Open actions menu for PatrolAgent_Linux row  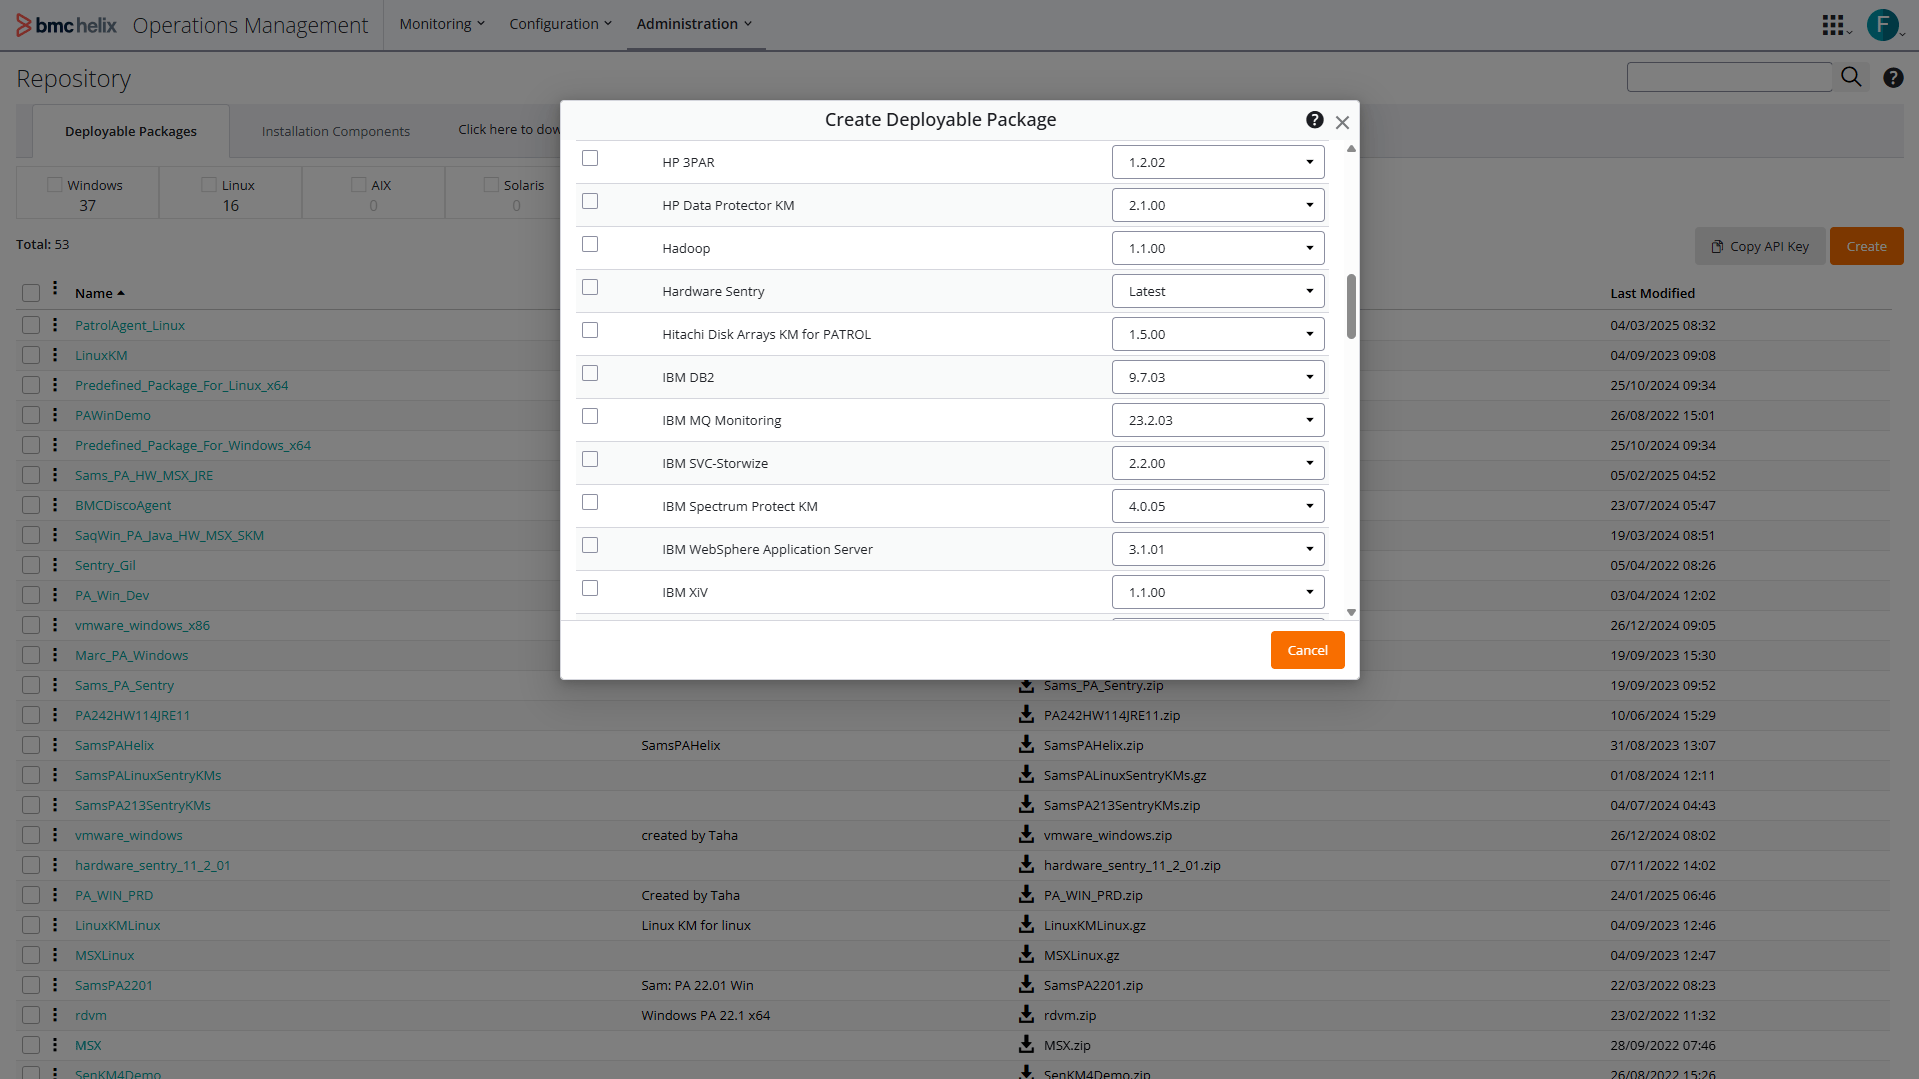[x=55, y=325]
